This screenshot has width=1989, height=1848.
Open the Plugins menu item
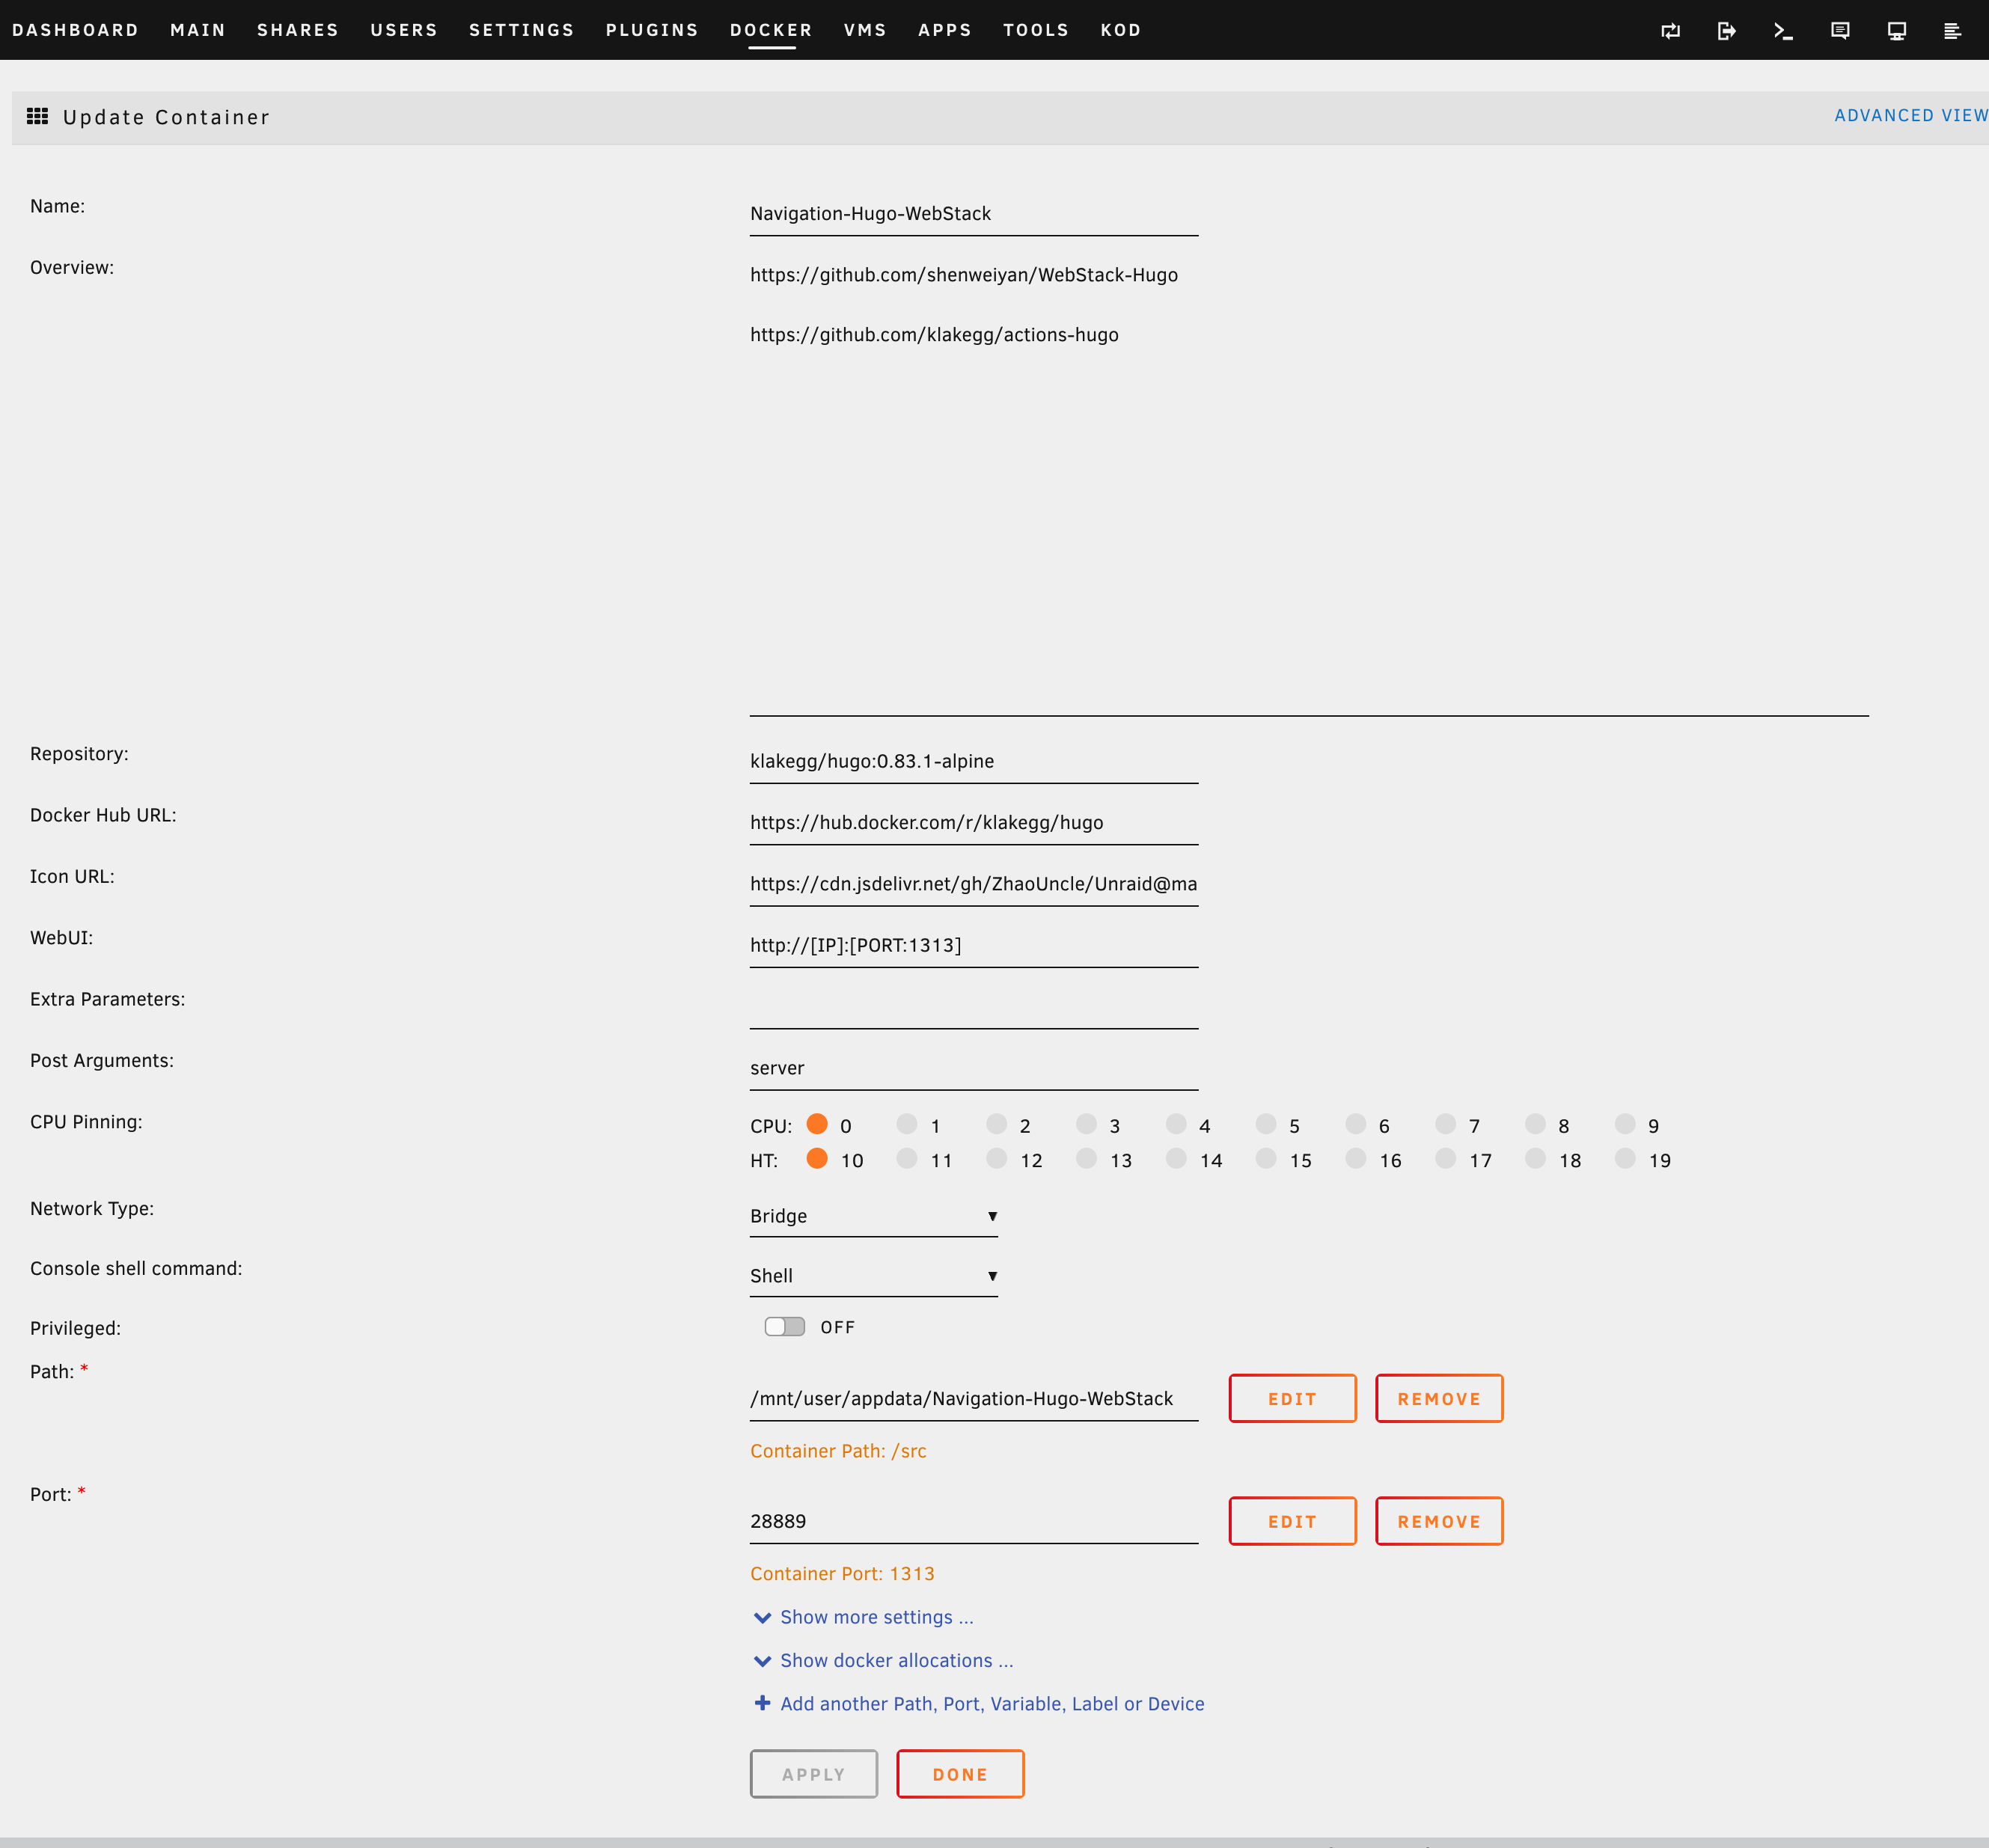tap(652, 30)
